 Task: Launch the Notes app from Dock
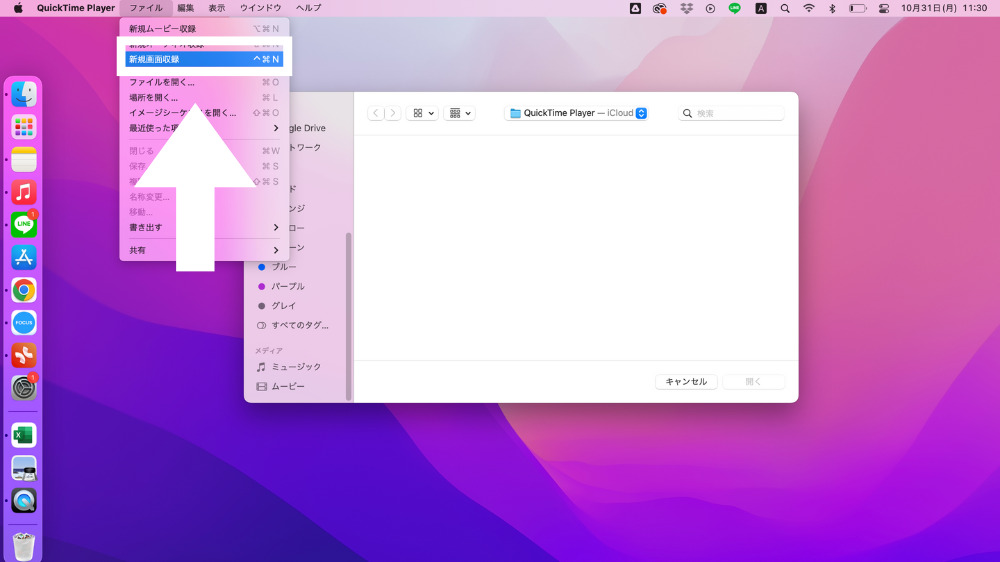(x=24, y=159)
